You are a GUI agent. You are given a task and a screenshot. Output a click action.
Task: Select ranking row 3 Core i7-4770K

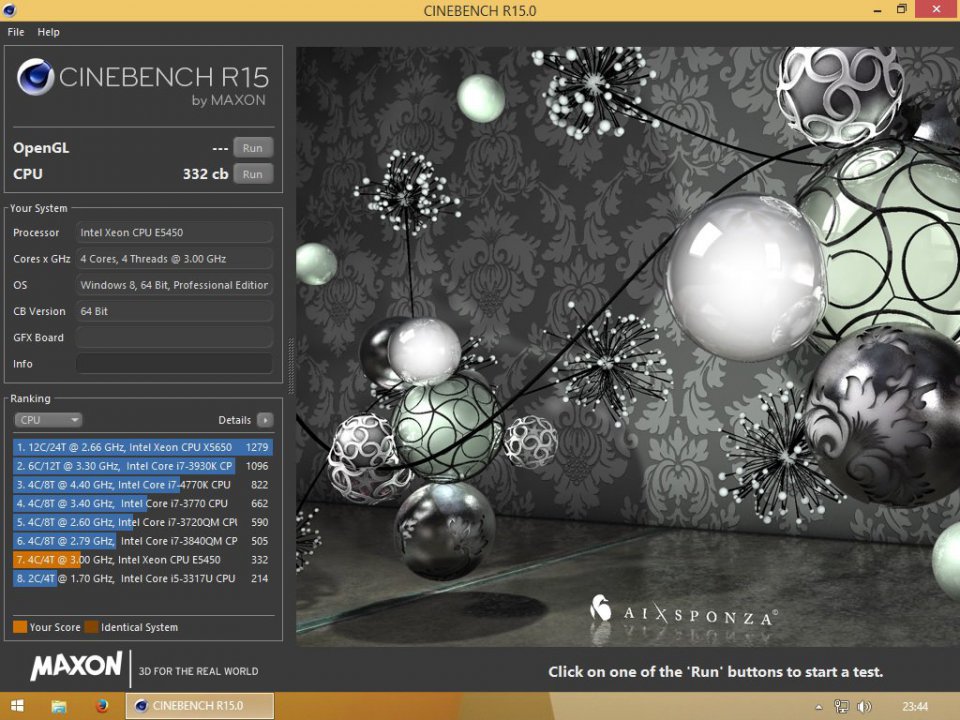coord(142,485)
